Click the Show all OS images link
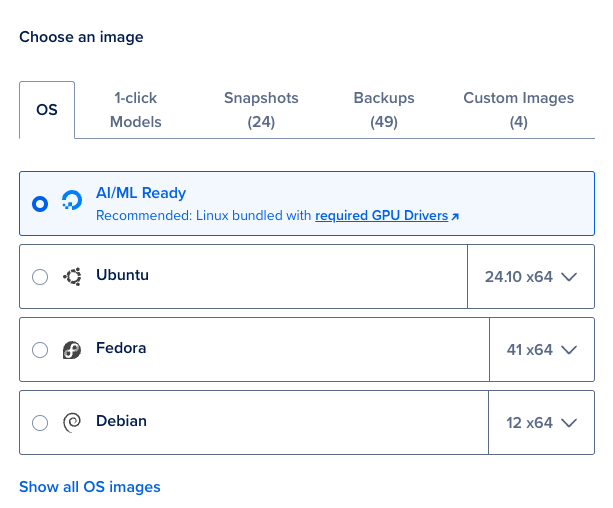This screenshot has width=613, height=508. pyautogui.click(x=90, y=487)
